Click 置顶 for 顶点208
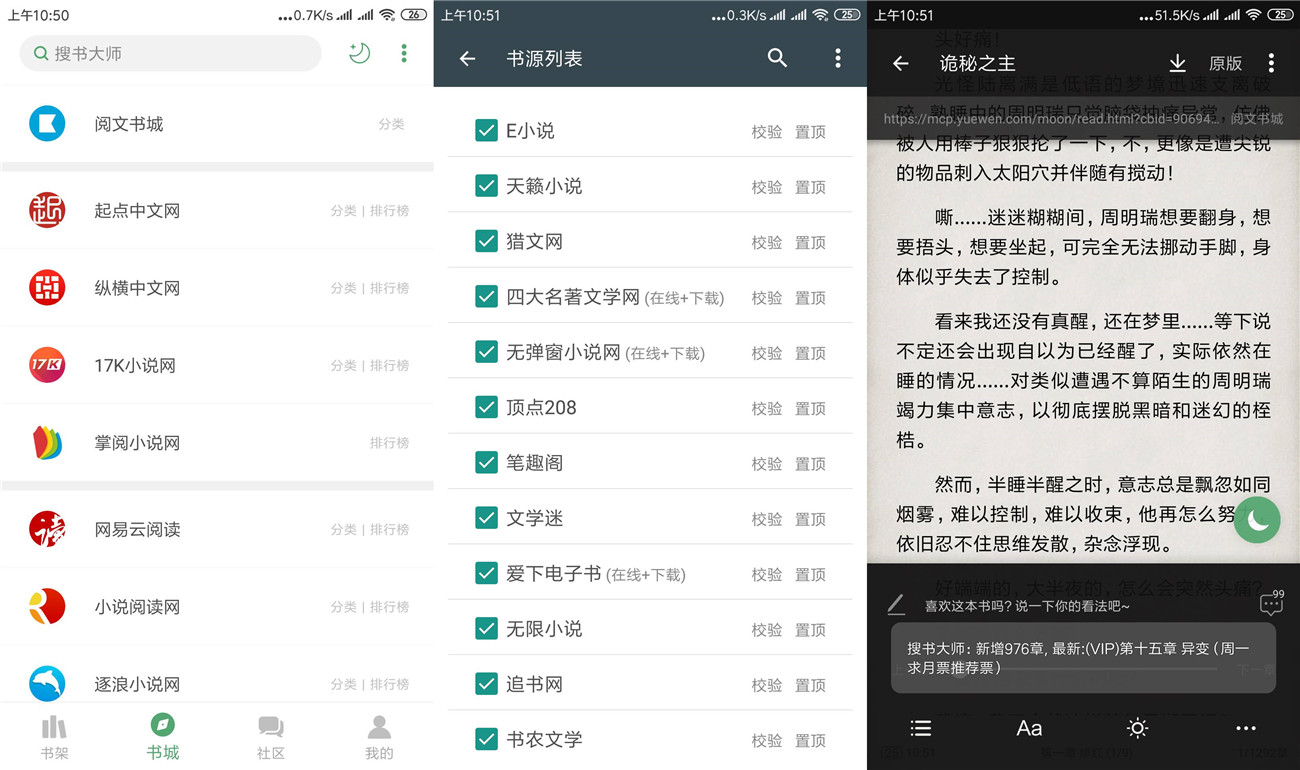 [810, 408]
